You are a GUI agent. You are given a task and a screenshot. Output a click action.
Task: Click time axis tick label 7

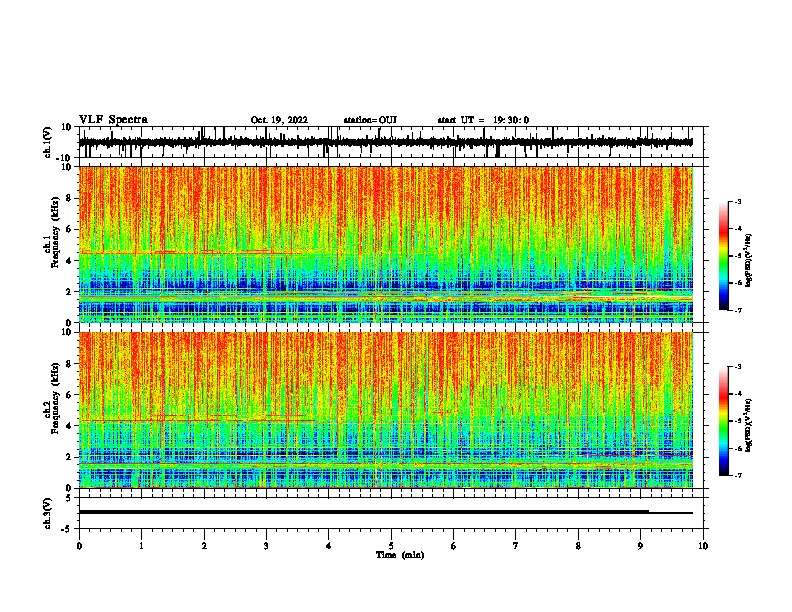click(x=516, y=546)
